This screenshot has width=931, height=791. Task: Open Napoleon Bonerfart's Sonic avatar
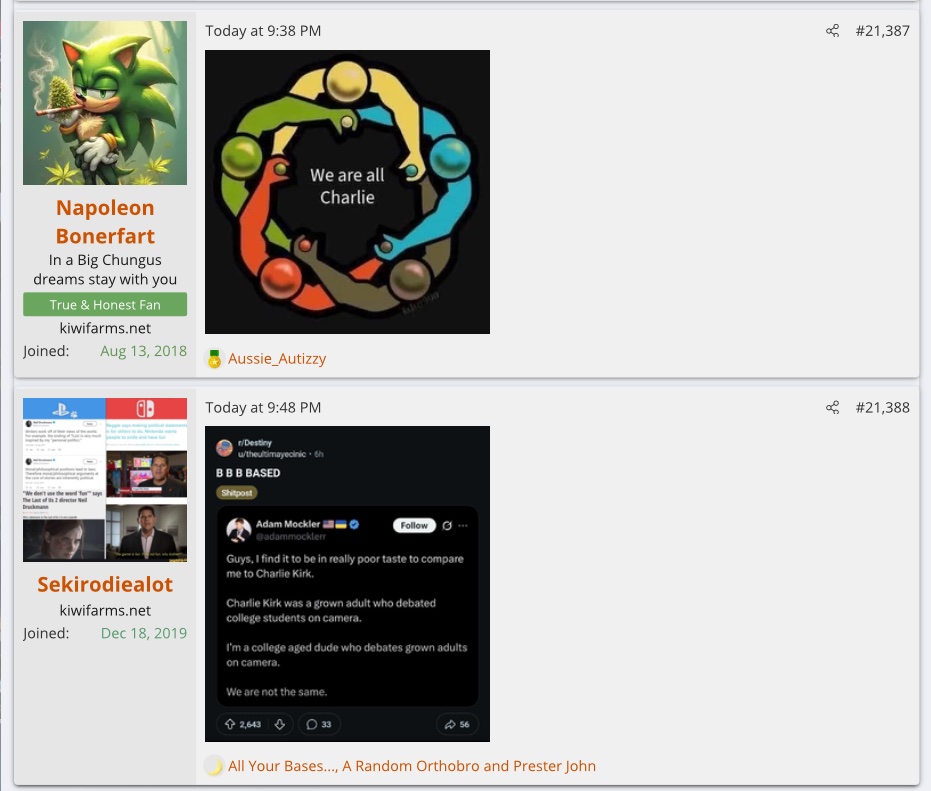(105, 103)
